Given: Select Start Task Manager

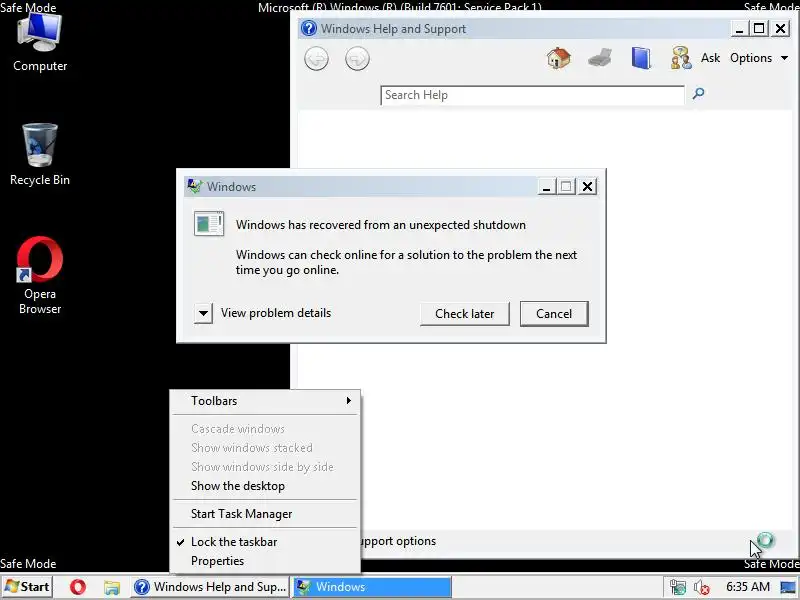Looking at the screenshot, I should [x=265, y=514].
